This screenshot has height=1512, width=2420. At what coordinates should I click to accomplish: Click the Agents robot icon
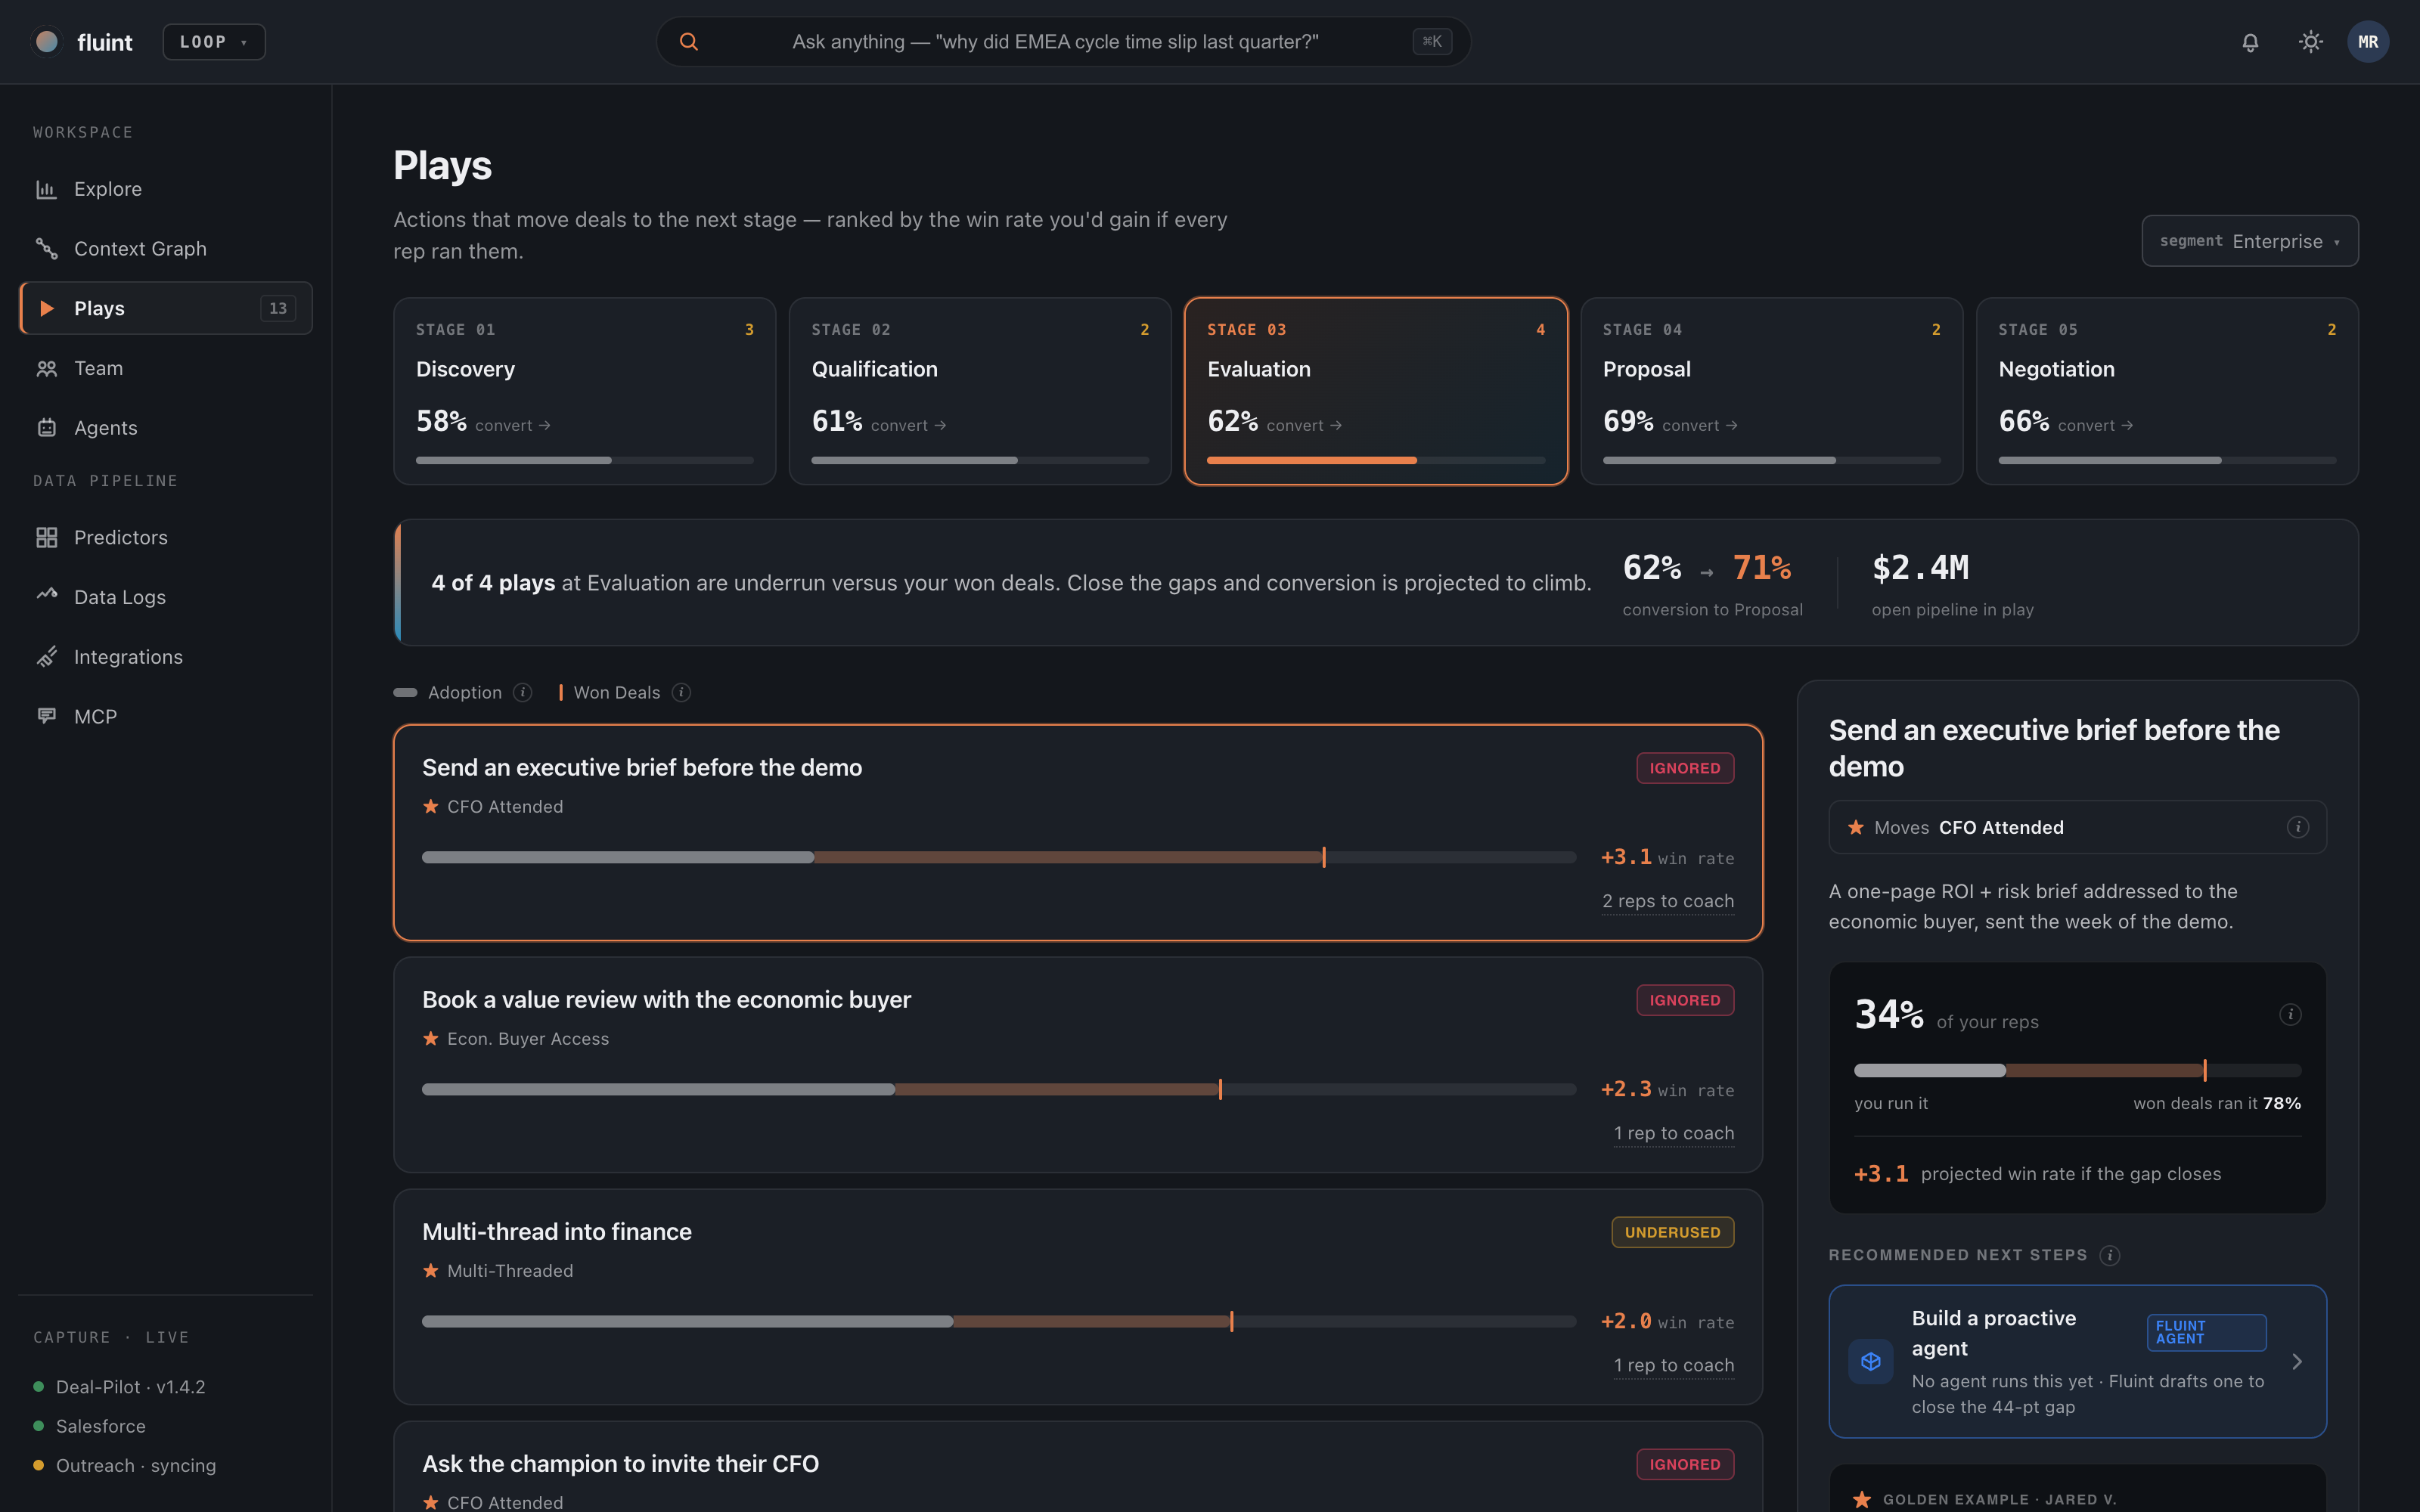click(47, 428)
